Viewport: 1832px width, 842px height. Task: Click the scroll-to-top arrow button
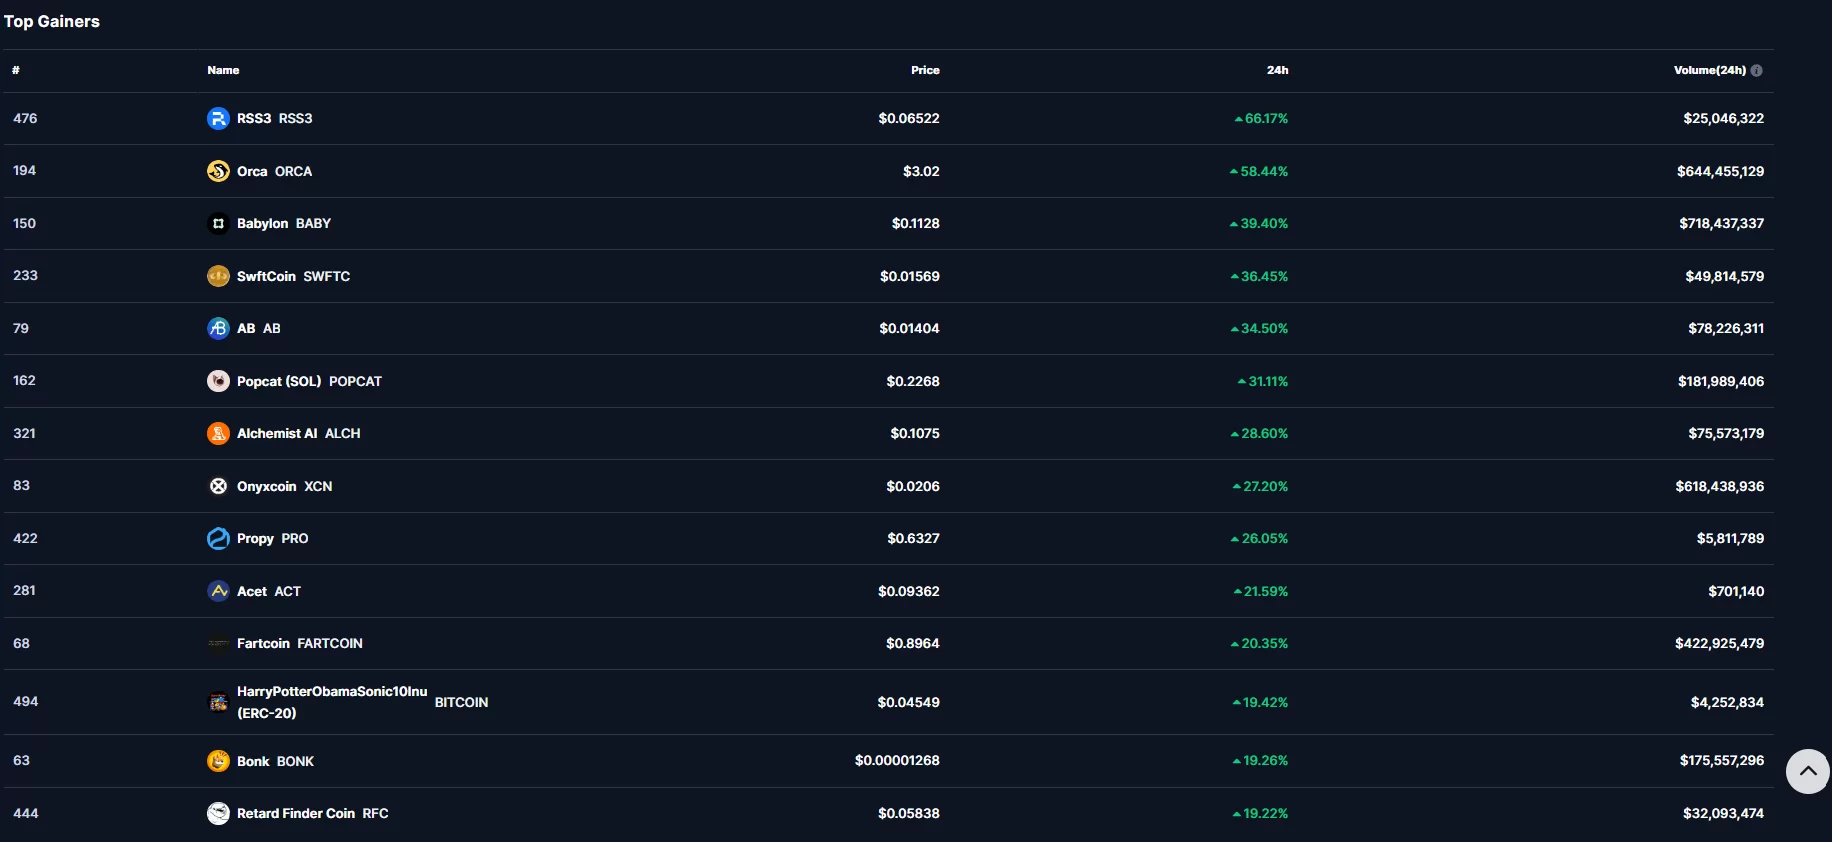pos(1808,771)
